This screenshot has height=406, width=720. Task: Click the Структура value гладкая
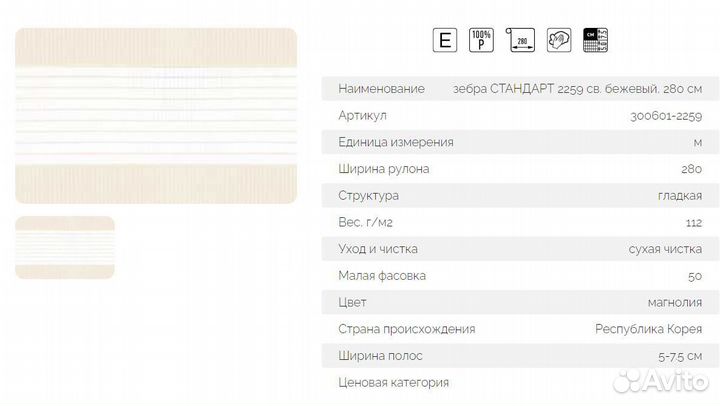pos(680,196)
